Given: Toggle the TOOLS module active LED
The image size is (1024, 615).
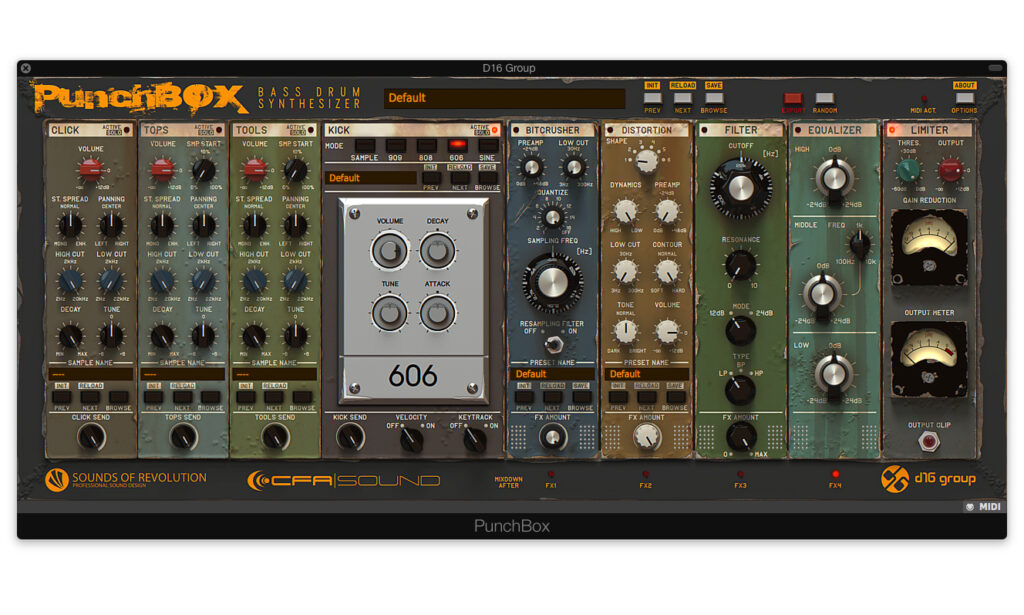Looking at the screenshot, I should tap(311, 131).
